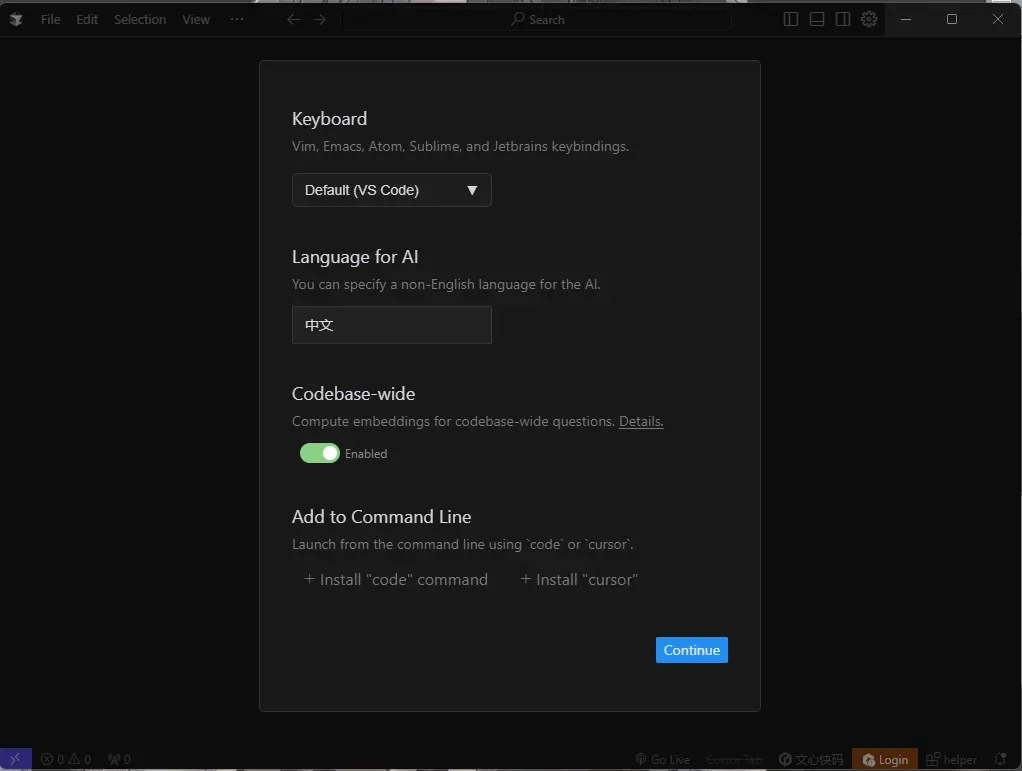The width and height of the screenshot is (1022, 771).
Task: Close the Cursor window
Action: [x=998, y=20]
